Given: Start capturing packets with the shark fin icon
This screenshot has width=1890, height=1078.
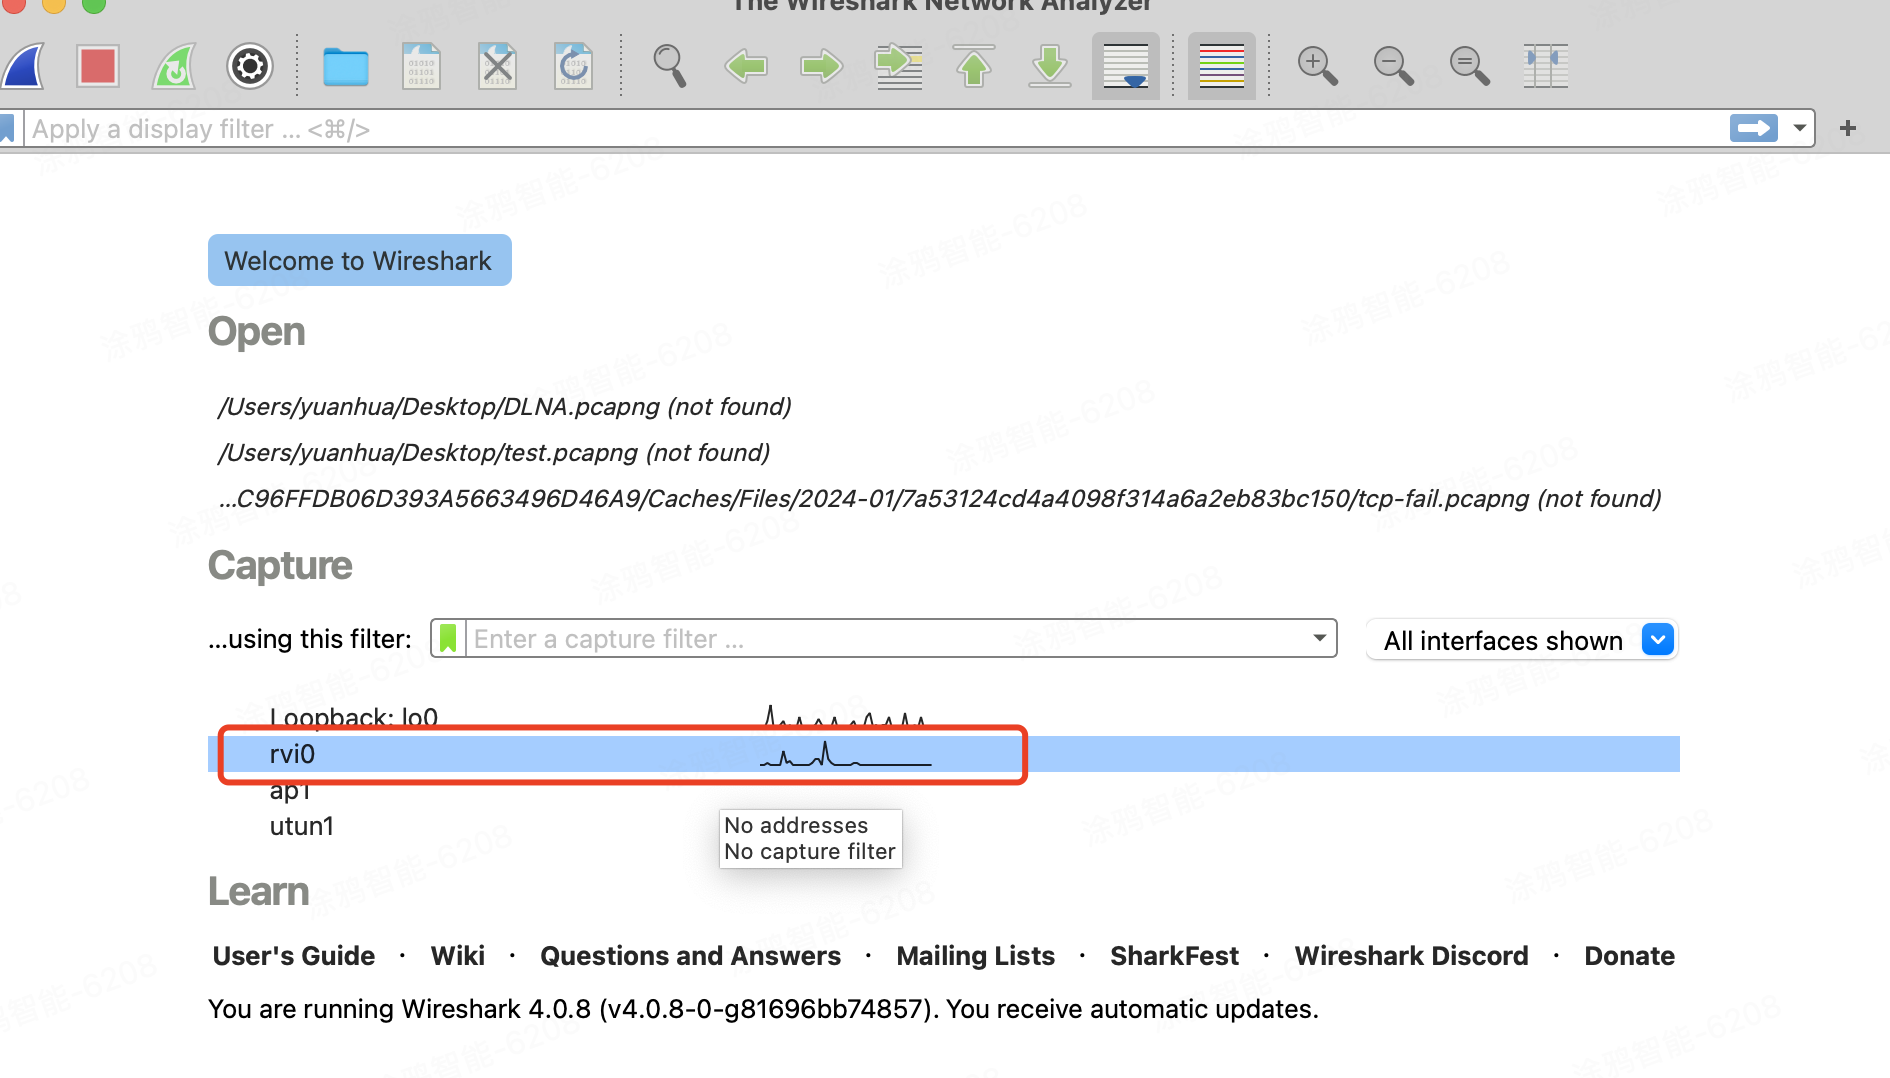Looking at the screenshot, I should tap(24, 67).
